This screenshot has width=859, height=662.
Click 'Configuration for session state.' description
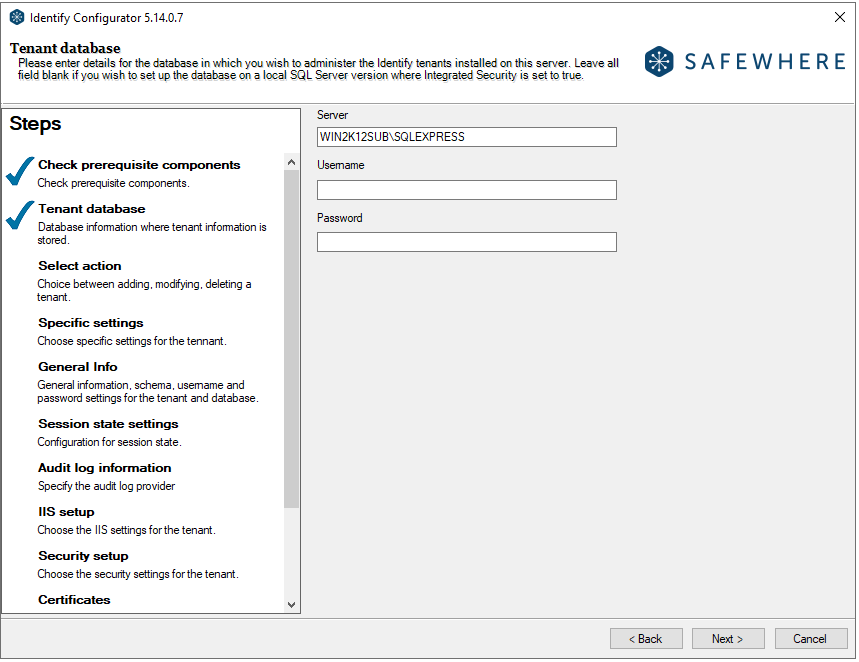click(x=110, y=442)
